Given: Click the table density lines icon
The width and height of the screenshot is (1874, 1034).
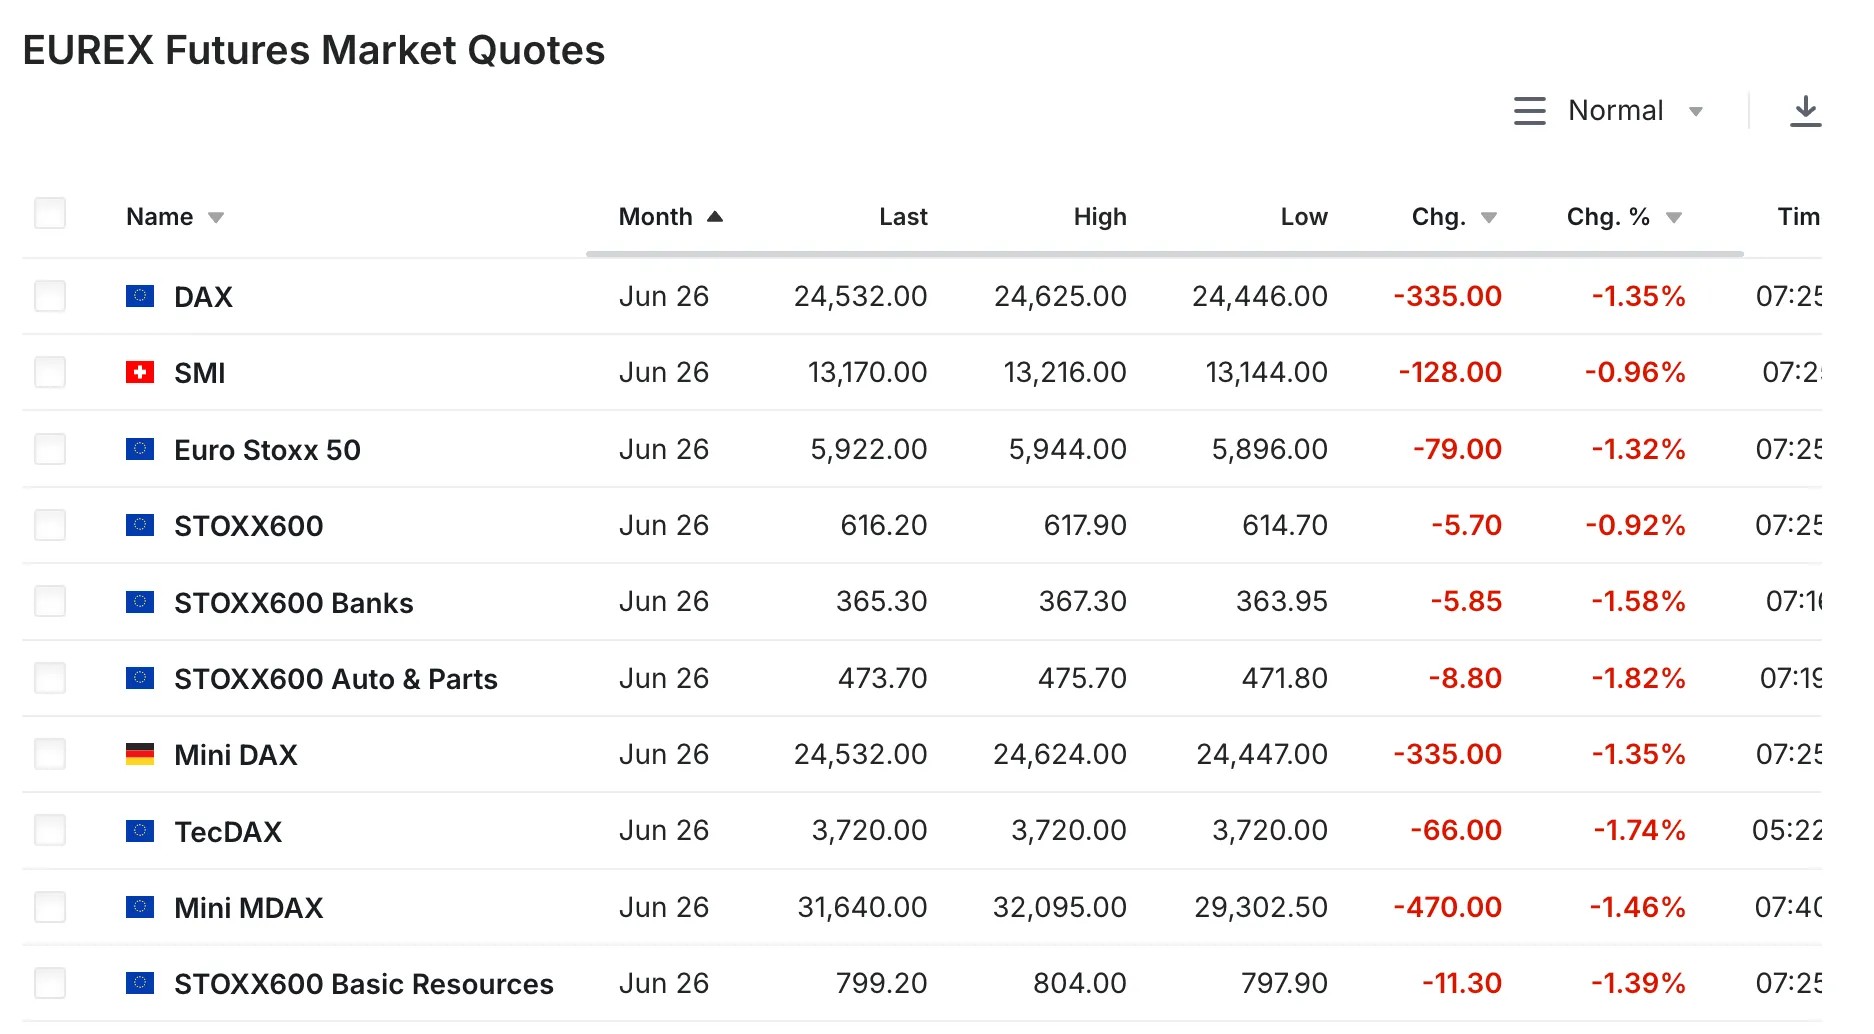Looking at the screenshot, I should coord(1529,111).
